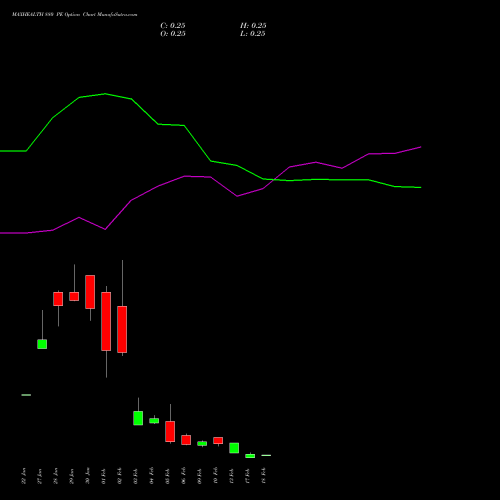The image size is (500, 500).
Task: Click the purple indicator line's right end
Action: pyautogui.click(x=420, y=147)
